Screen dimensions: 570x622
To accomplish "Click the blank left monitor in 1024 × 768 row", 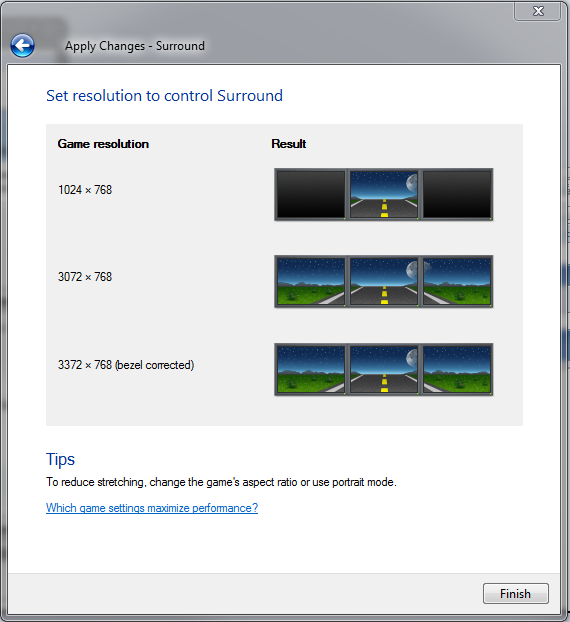I will (311, 194).
